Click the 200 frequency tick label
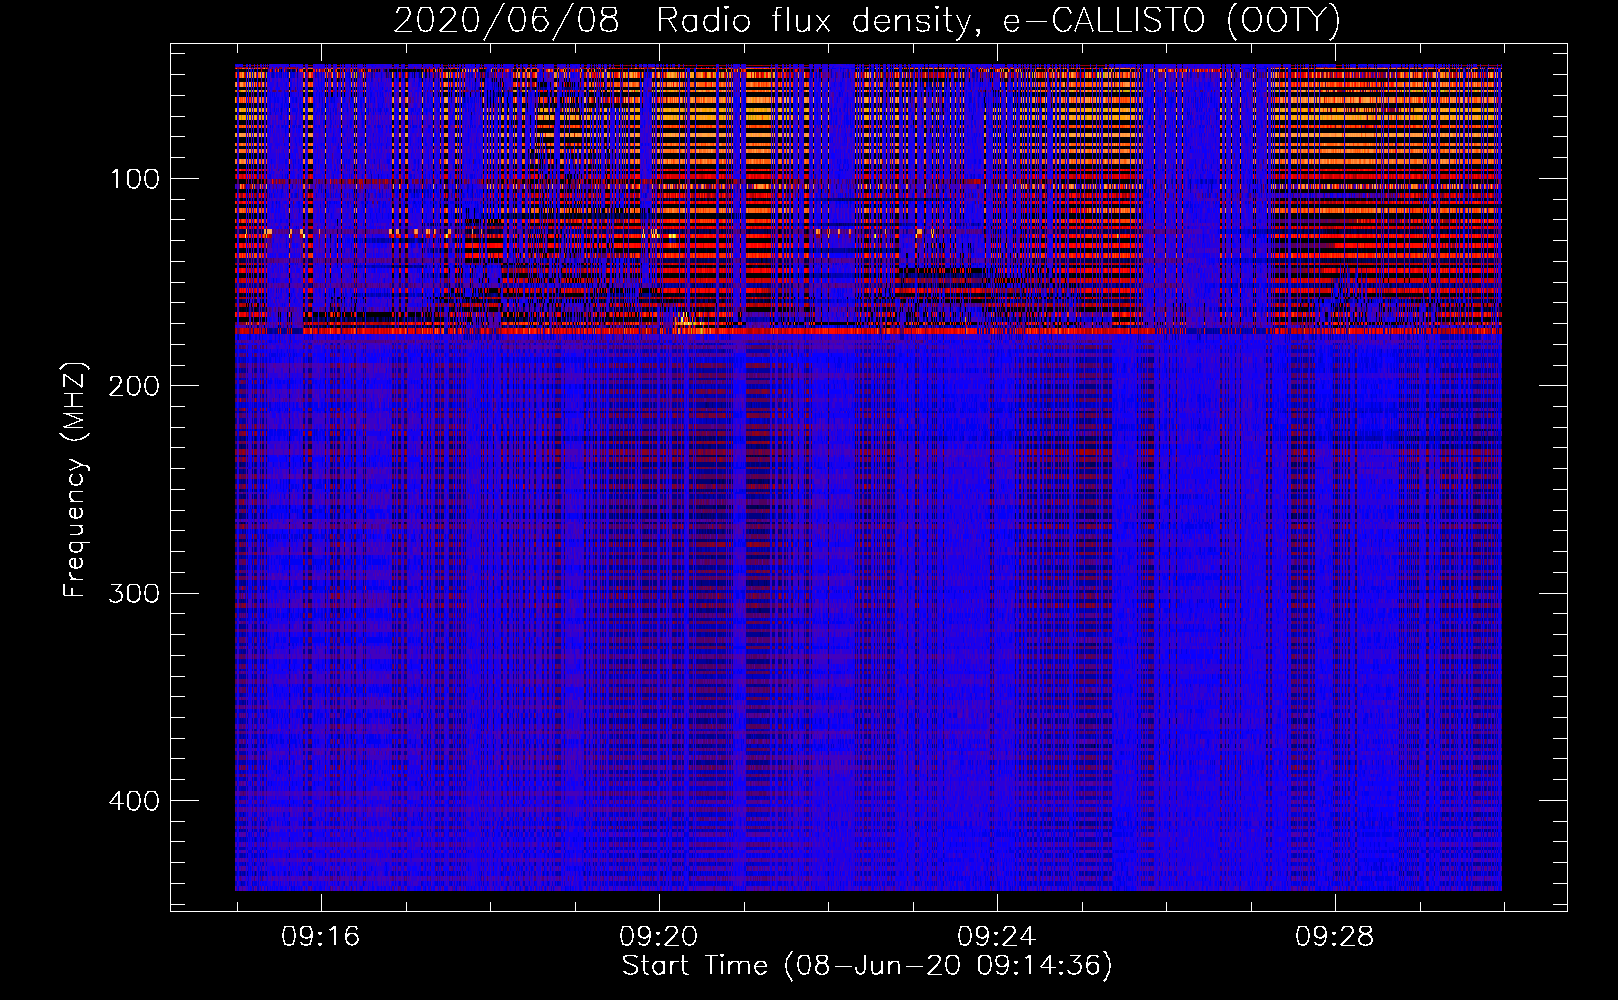Image resolution: width=1618 pixels, height=1000 pixels. tap(134, 386)
